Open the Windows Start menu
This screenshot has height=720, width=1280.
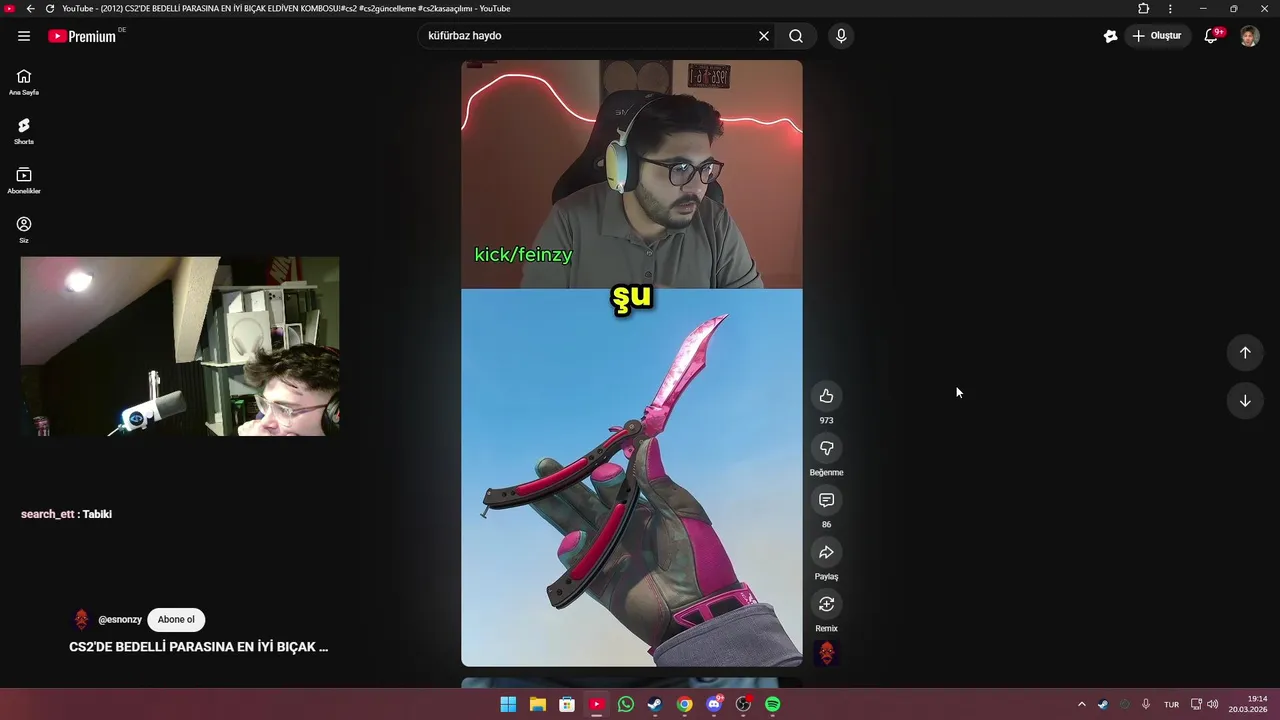[508, 704]
